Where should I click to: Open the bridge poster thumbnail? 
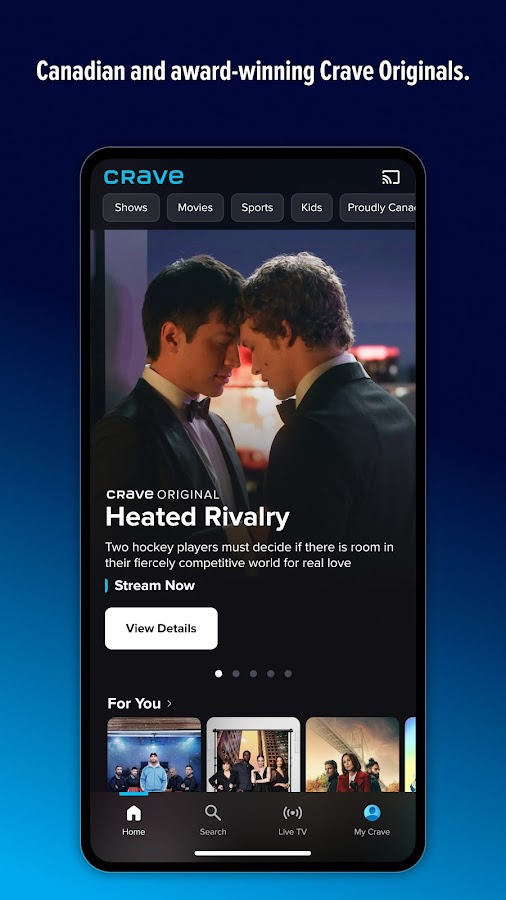click(352, 754)
